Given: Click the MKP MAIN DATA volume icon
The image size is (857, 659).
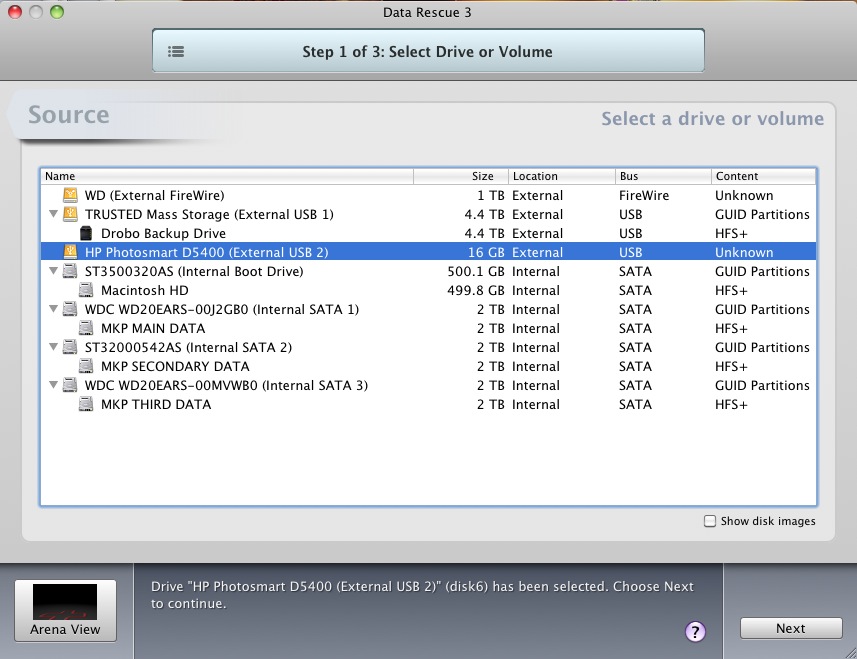Looking at the screenshot, I should point(85,328).
